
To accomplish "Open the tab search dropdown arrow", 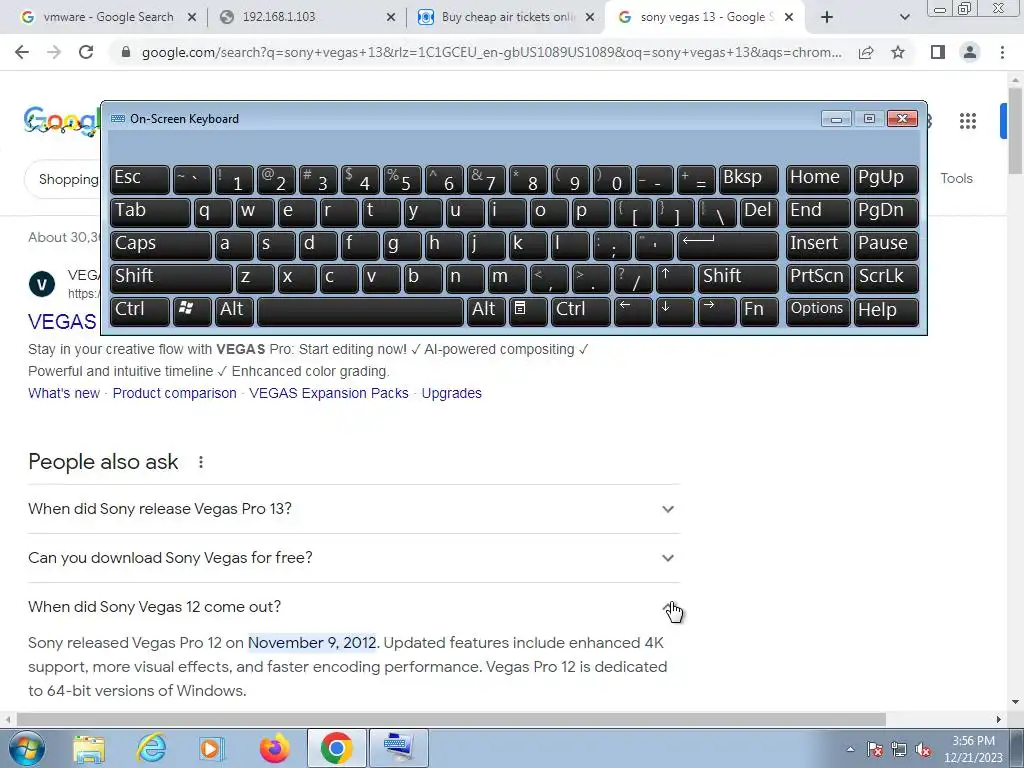I will coord(904,17).
